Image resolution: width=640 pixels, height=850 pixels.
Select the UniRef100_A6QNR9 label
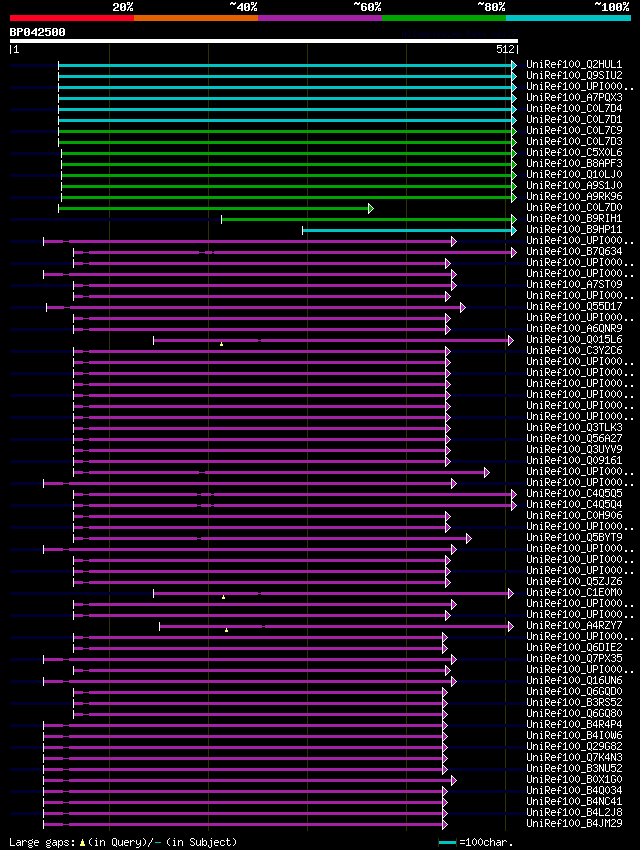pos(574,329)
